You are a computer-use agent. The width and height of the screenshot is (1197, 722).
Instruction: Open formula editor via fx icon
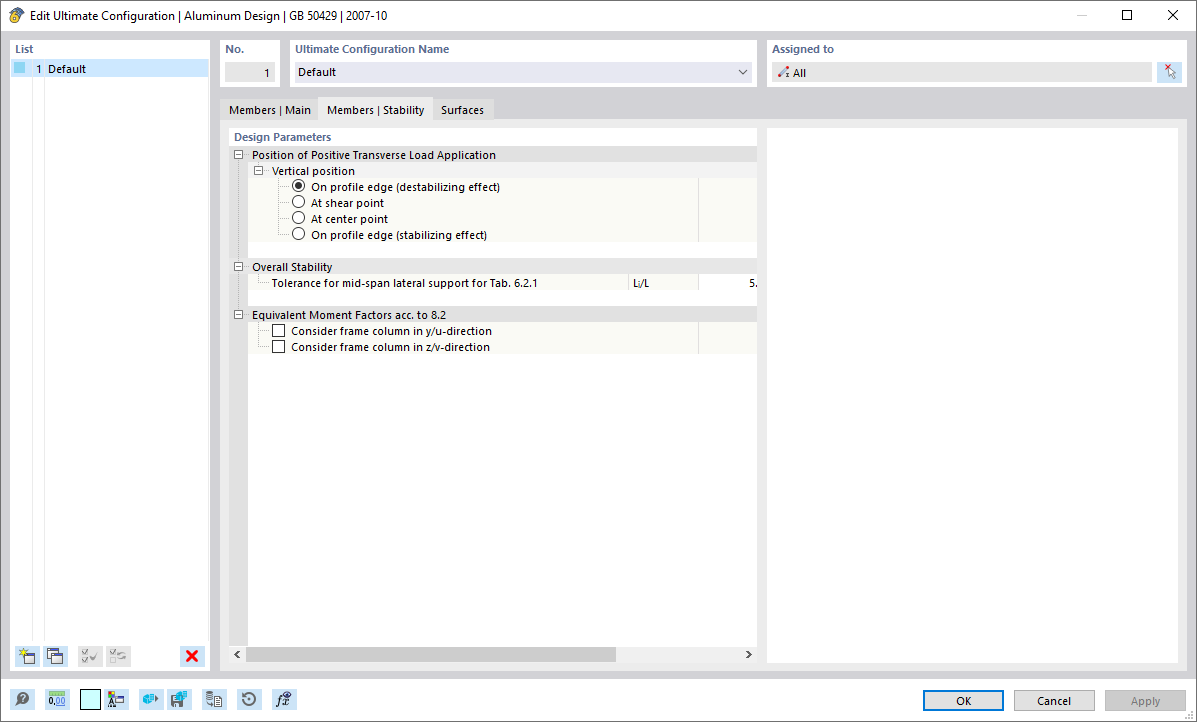(284, 699)
